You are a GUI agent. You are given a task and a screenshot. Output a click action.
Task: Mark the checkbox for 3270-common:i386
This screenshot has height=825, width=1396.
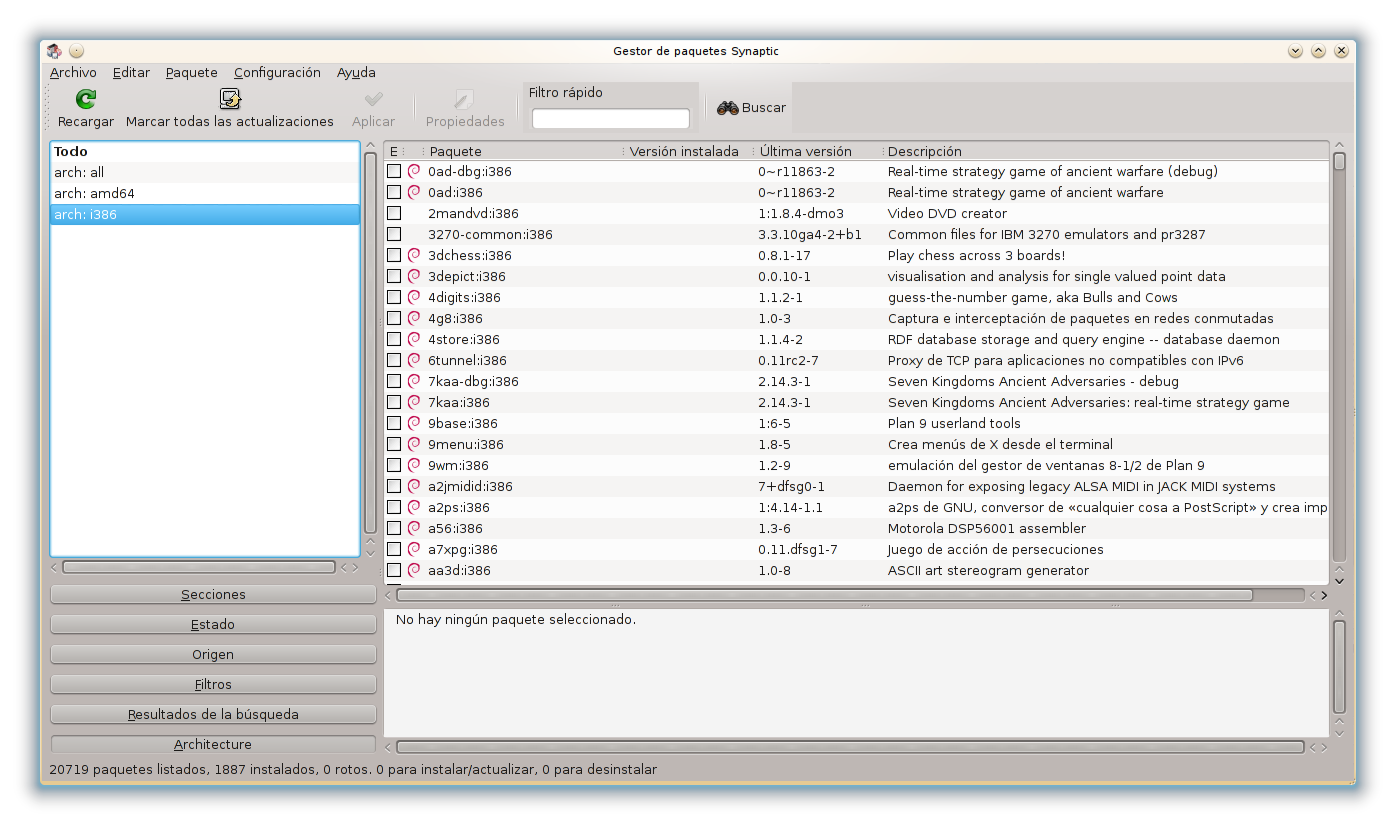point(394,234)
